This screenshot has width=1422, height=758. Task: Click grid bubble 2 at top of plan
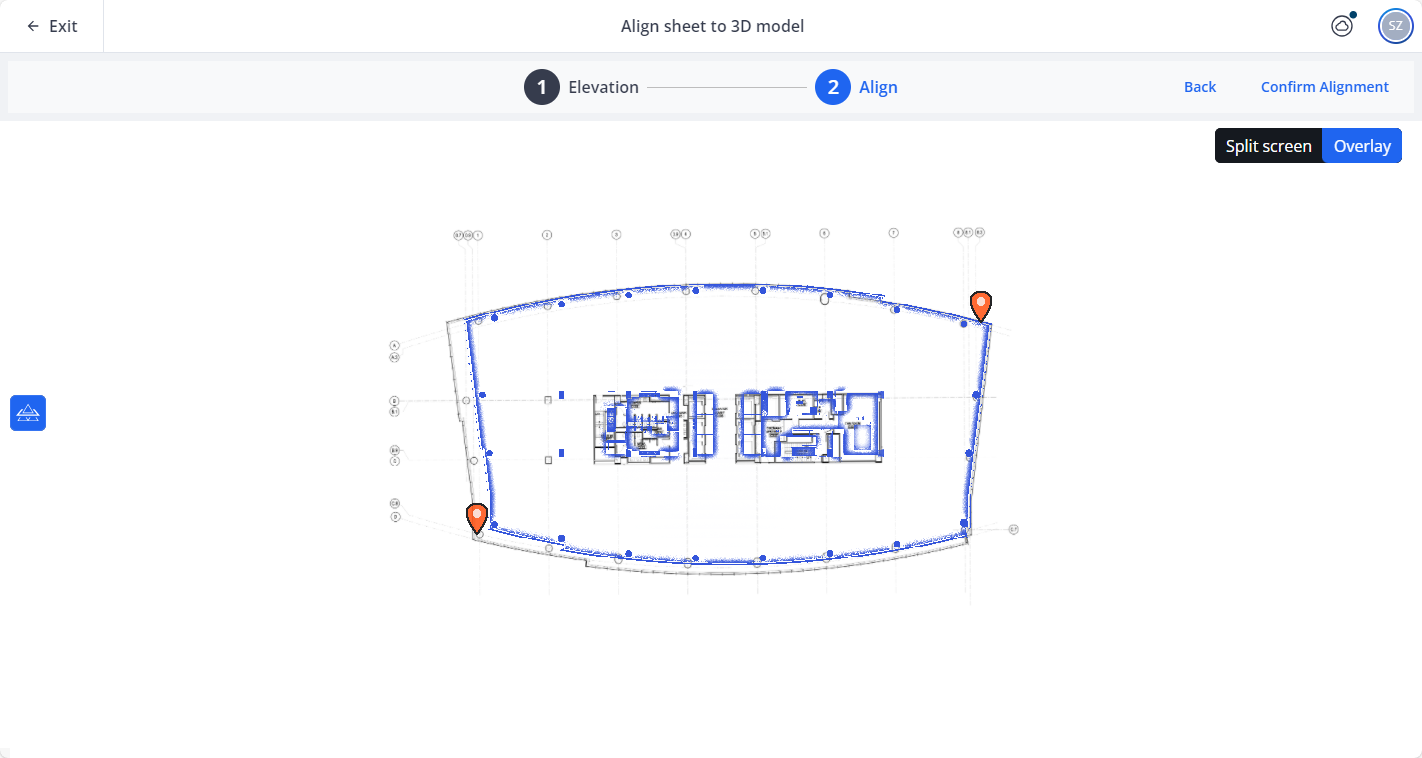(x=547, y=235)
